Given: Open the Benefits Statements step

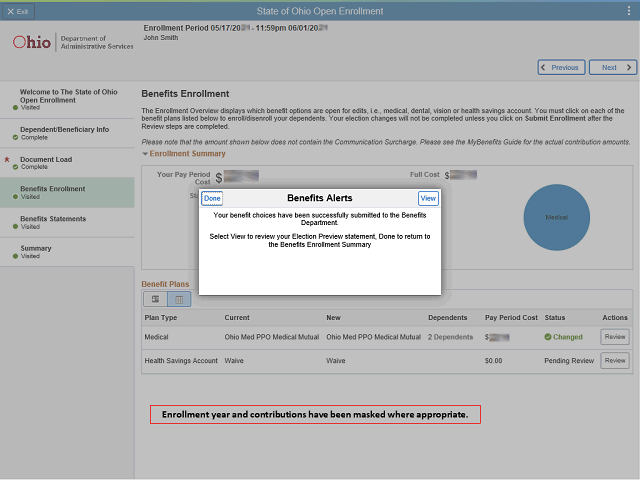Looking at the screenshot, I should tap(67, 222).
